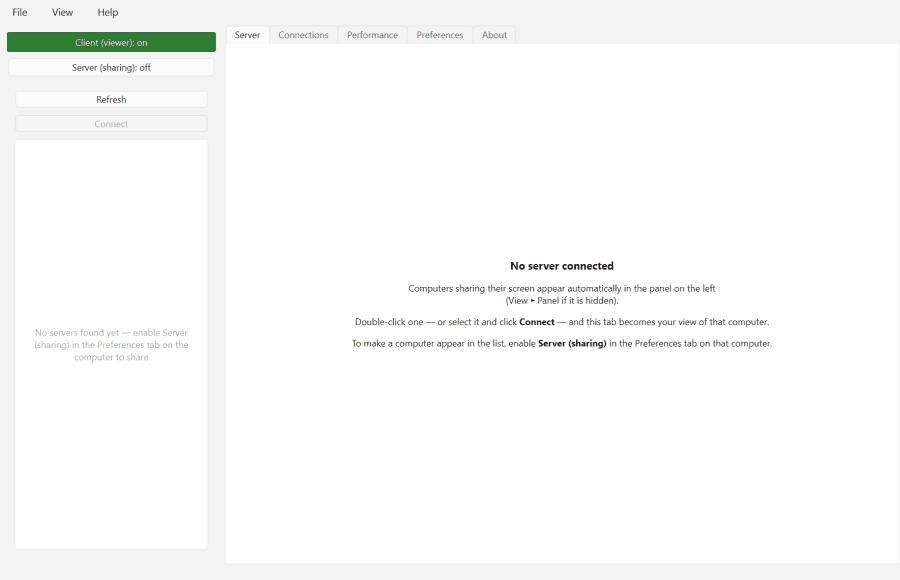Go to the Preferences tab

tap(440, 35)
